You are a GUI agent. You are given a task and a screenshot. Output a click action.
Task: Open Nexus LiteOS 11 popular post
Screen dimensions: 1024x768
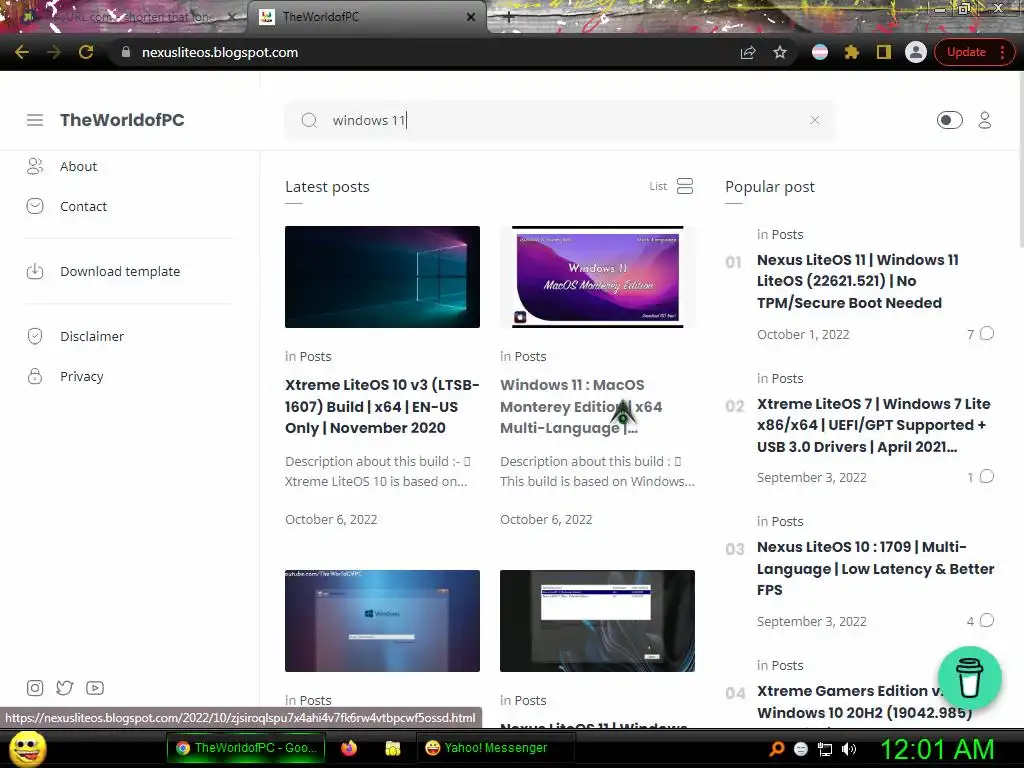[x=857, y=281]
